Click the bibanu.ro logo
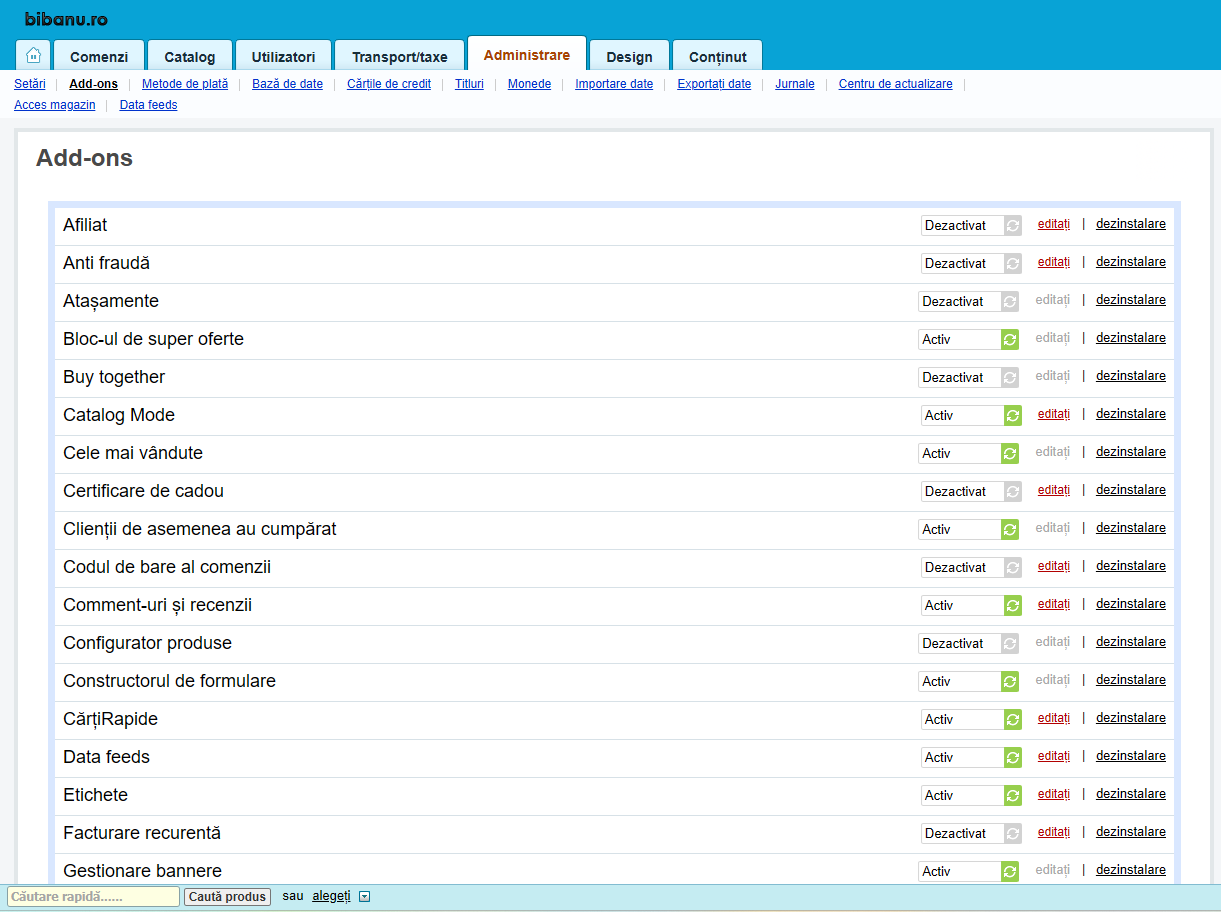The height and width of the screenshot is (912, 1221). pyautogui.click(x=66, y=20)
